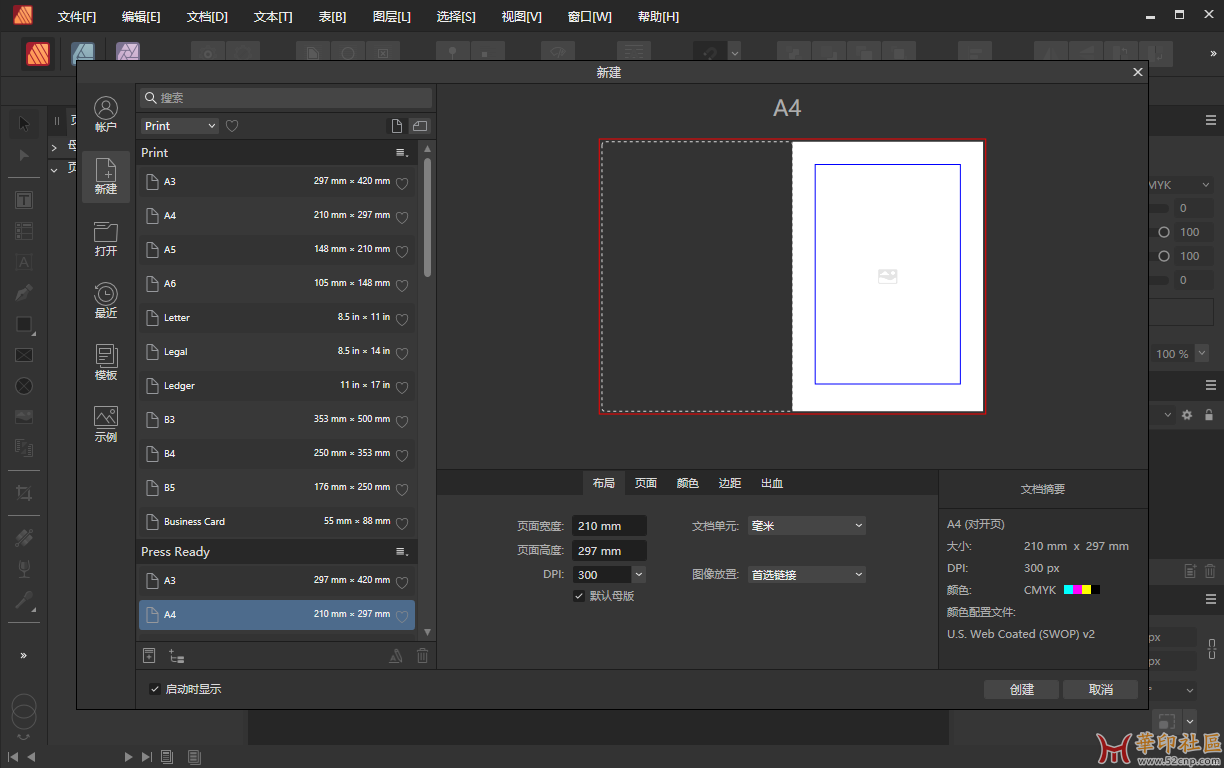Switch to the 边距 tab
1224x768 pixels.
point(730,483)
